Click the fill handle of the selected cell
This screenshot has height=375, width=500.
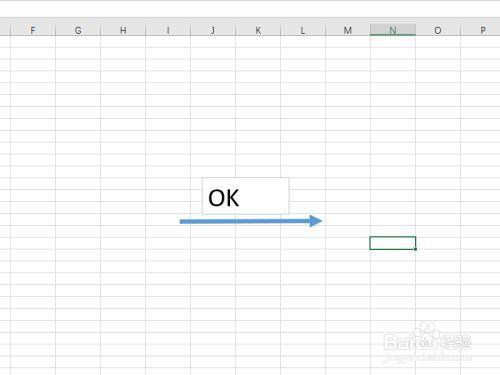point(415,249)
